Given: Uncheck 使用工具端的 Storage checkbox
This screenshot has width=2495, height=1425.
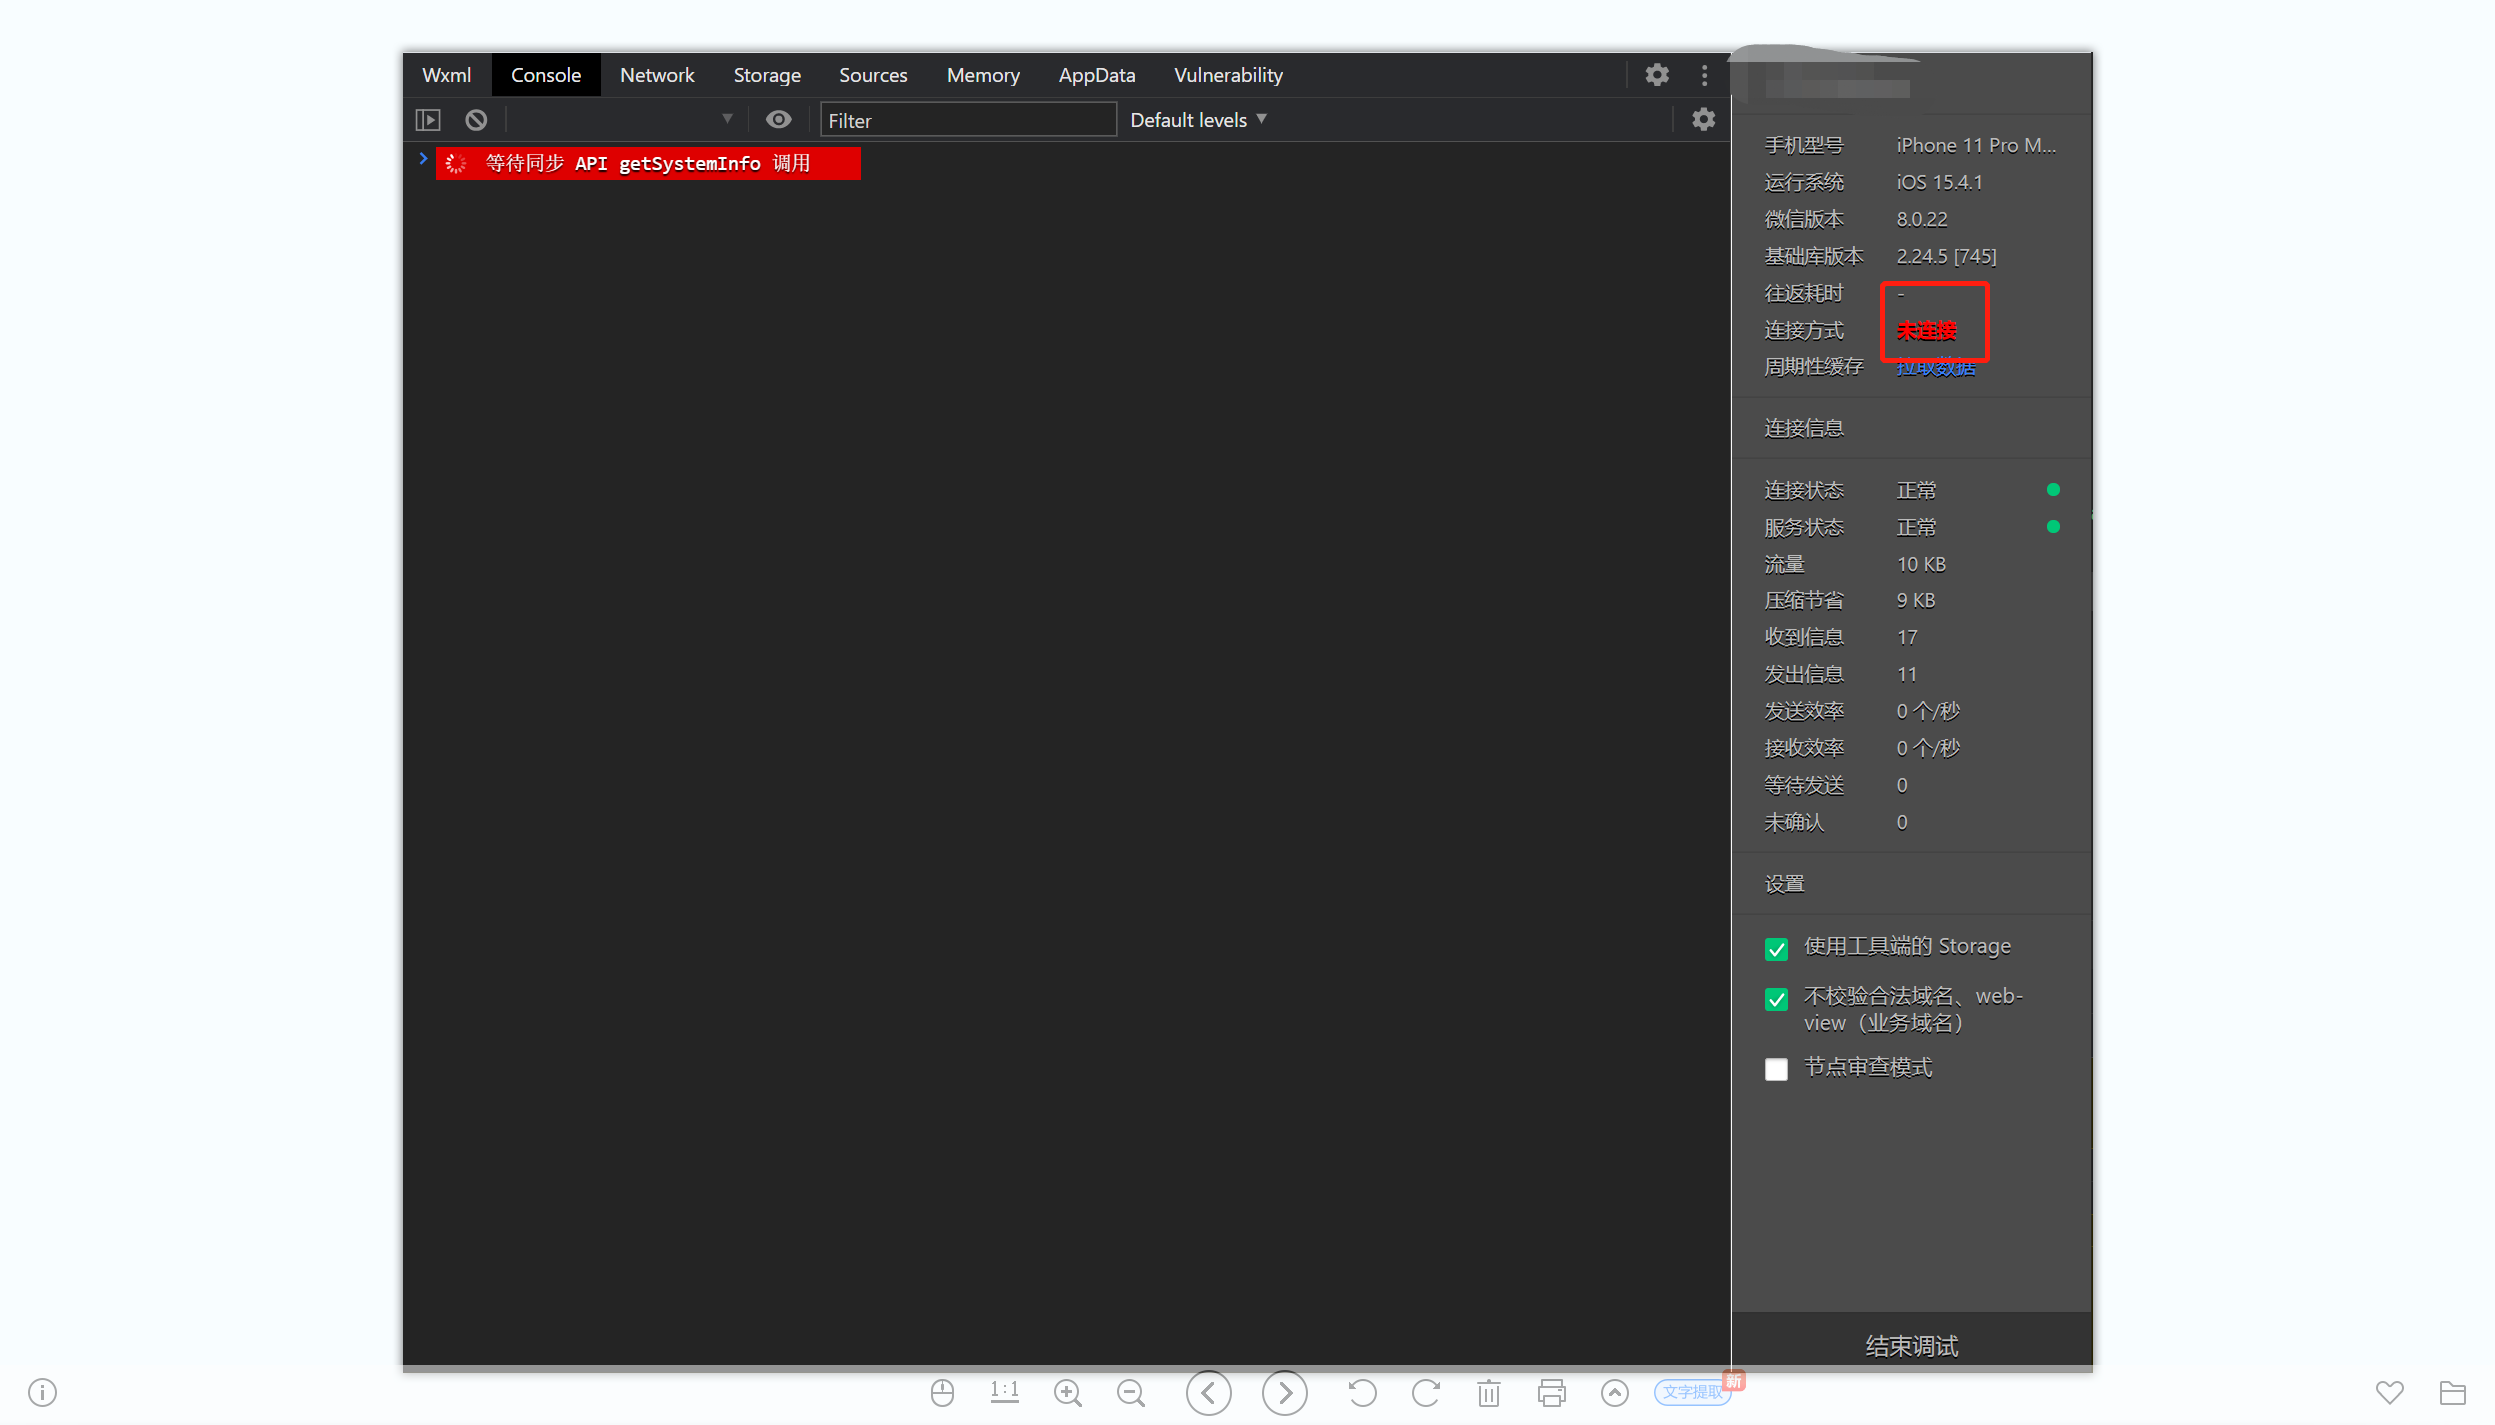Looking at the screenshot, I should tap(1776, 948).
